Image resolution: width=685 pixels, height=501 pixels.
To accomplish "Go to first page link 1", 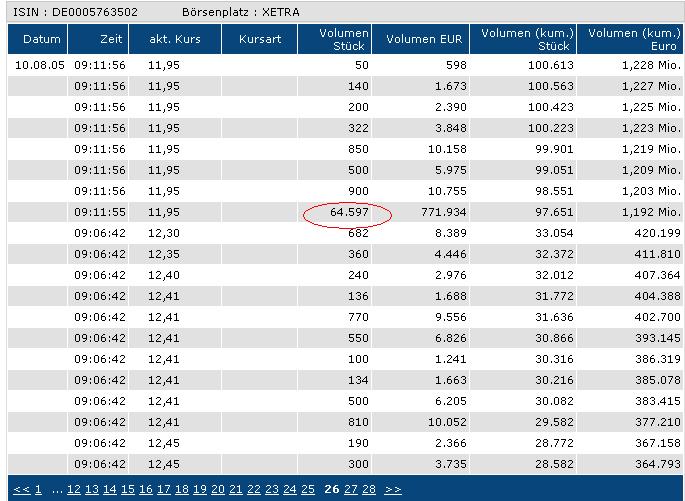I will pos(38,489).
